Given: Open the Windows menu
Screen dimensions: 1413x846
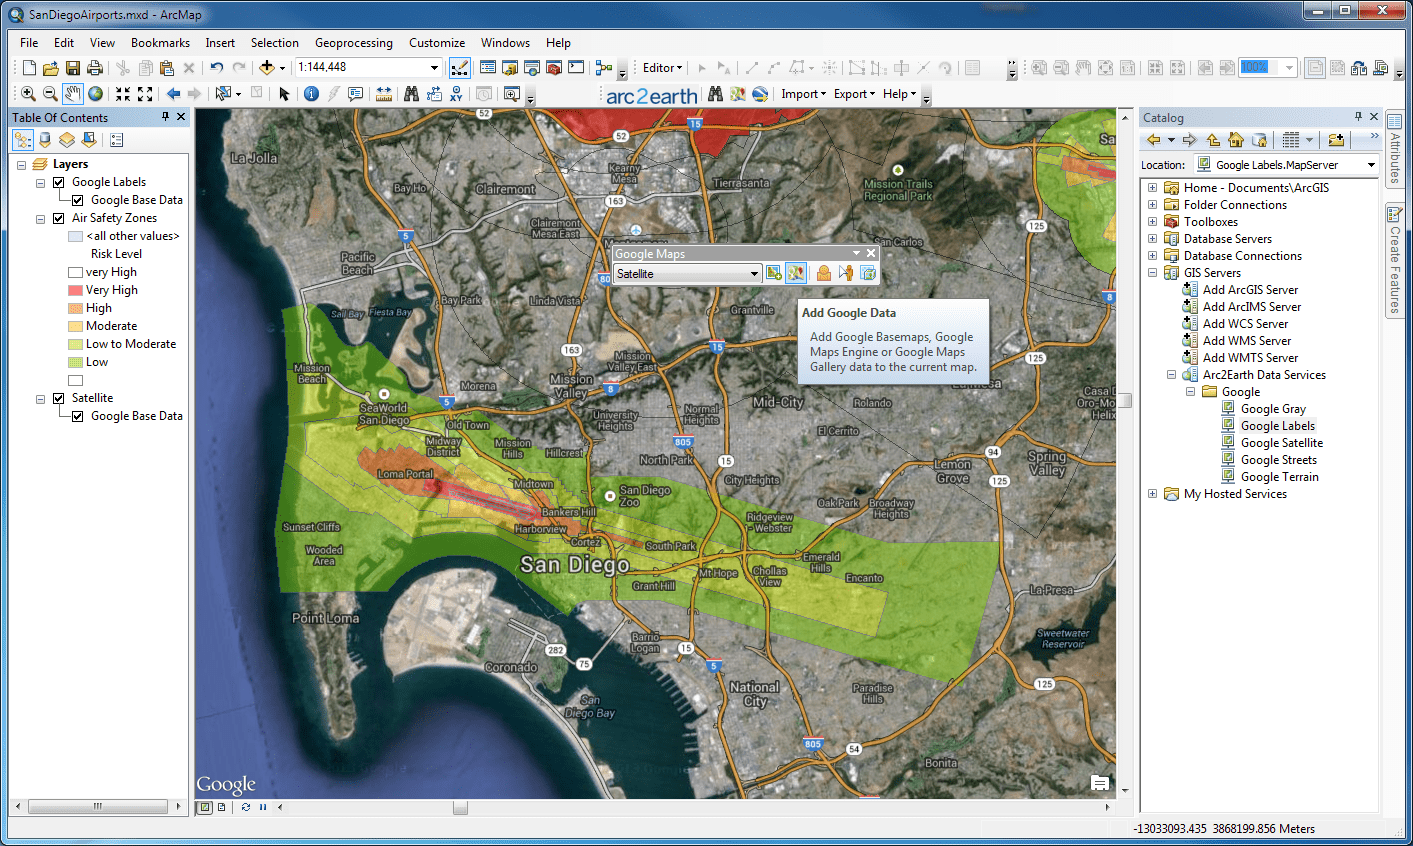Looking at the screenshot, I should pyautogui.click(x=505, y=43).
